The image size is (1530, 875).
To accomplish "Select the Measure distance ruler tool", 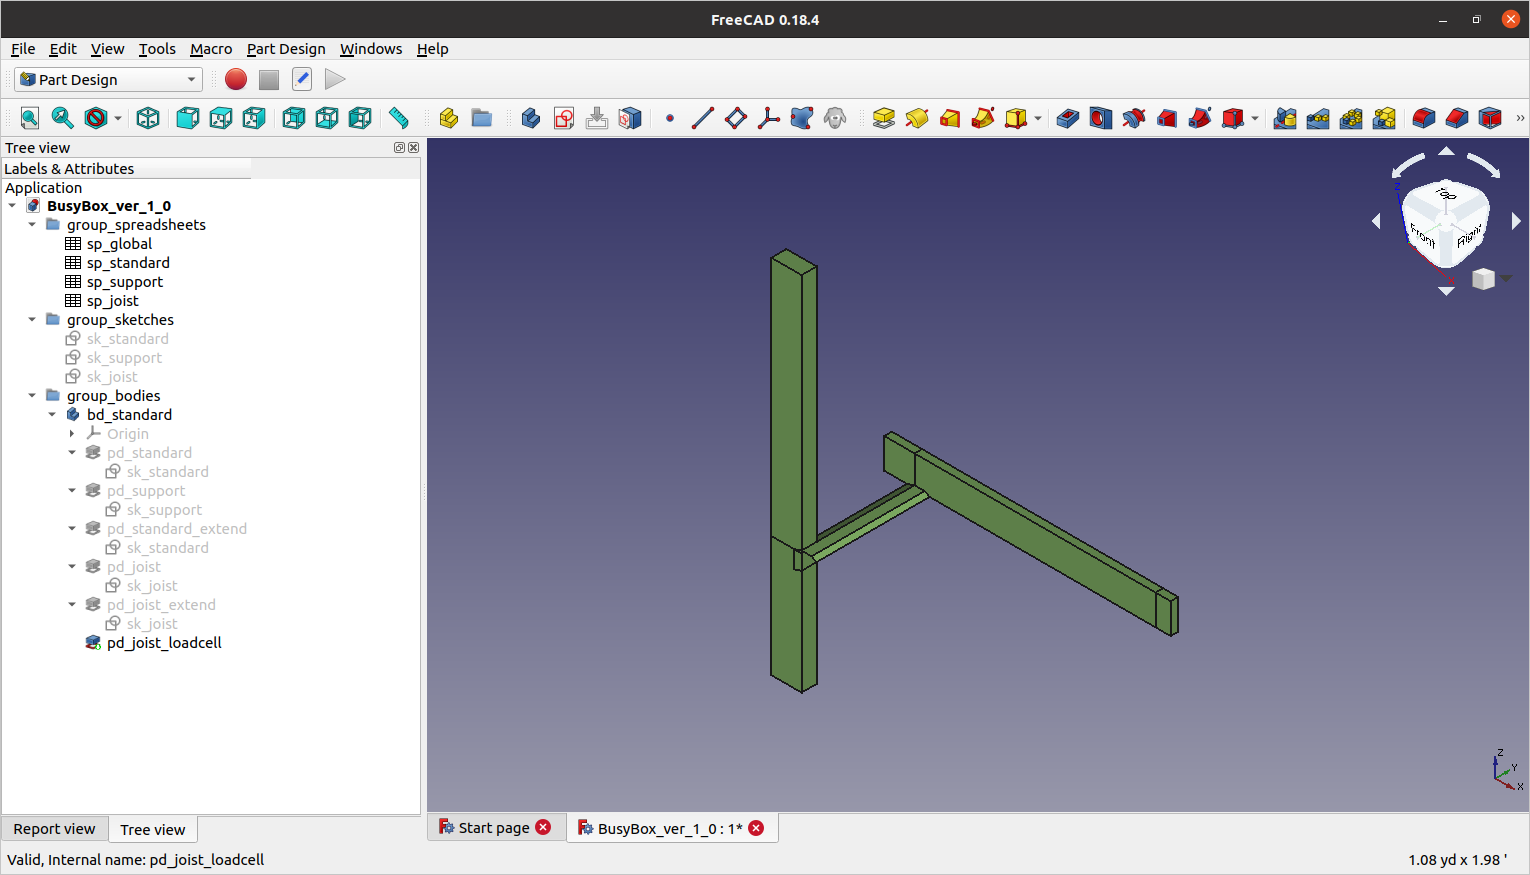I will click(x=399, y=118).
